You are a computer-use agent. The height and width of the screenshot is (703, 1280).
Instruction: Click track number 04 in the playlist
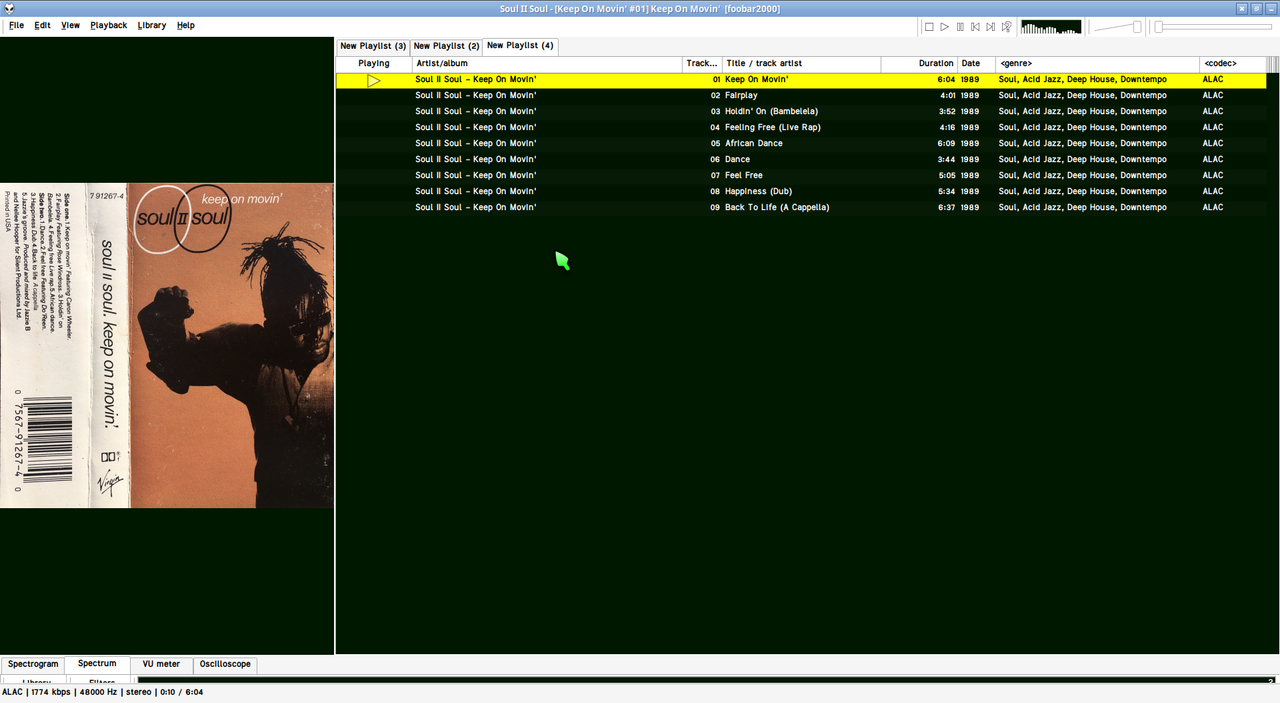715,128
